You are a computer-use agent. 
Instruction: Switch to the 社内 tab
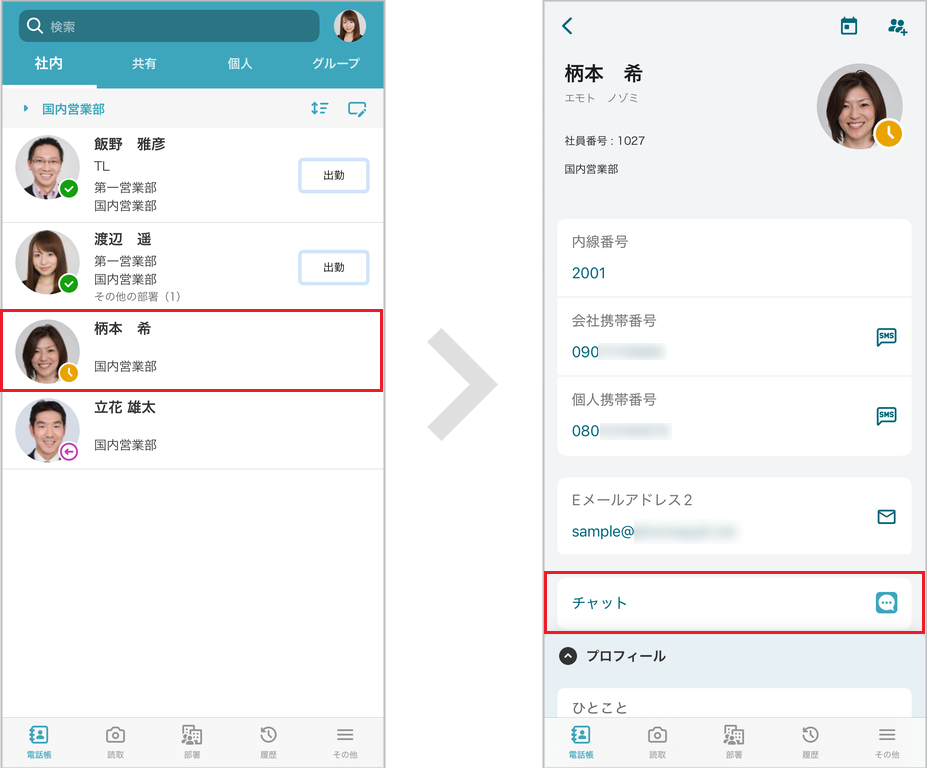click(48, 63)
